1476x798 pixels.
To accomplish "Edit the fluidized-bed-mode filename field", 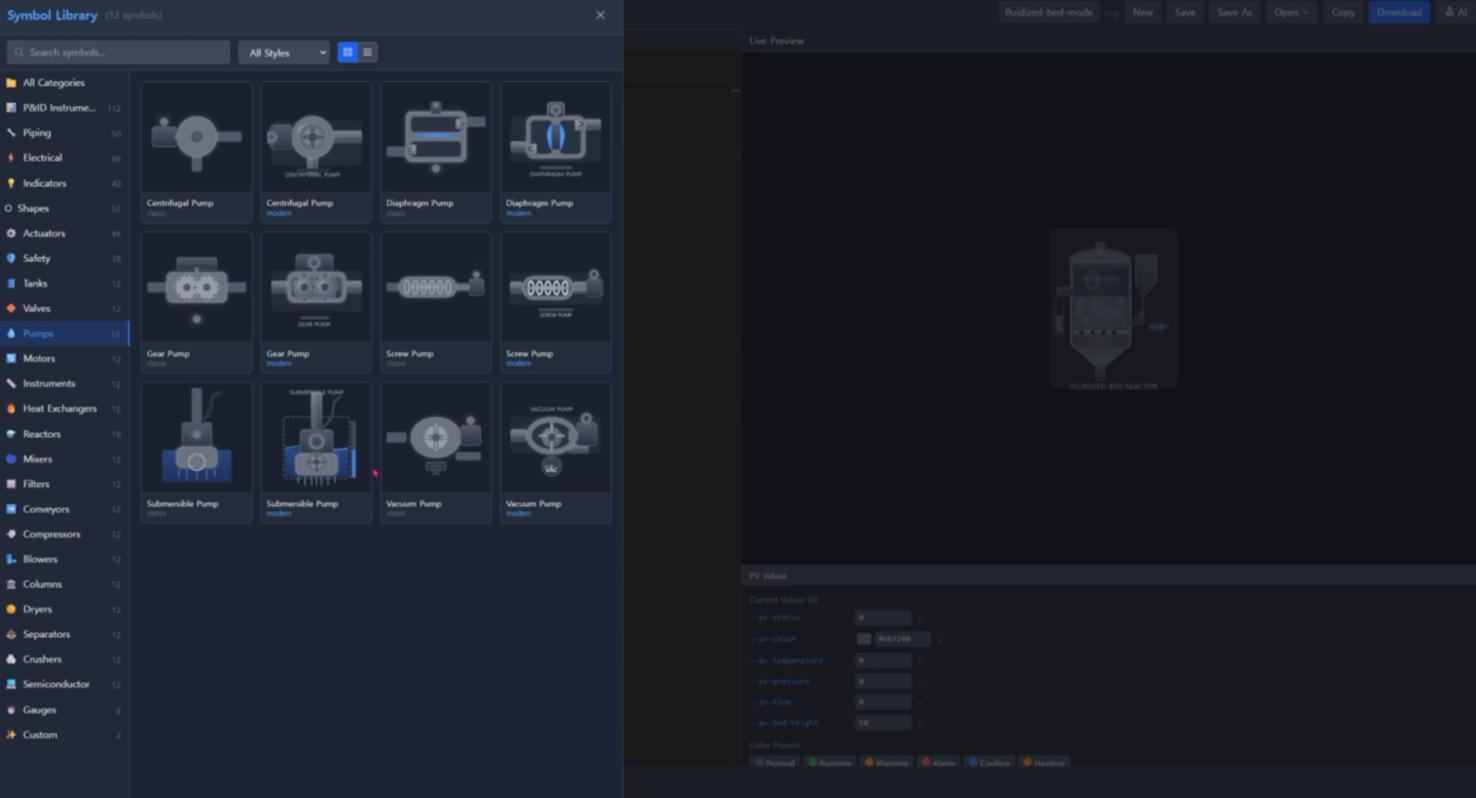I will click(x=1048, y=12).
